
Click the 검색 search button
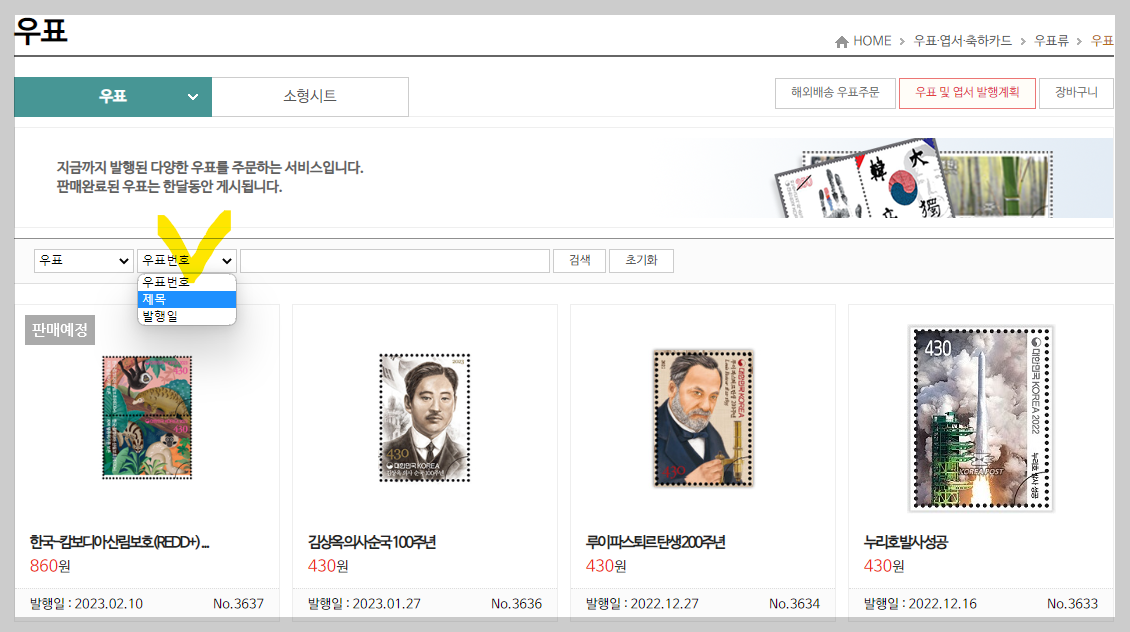579,260
